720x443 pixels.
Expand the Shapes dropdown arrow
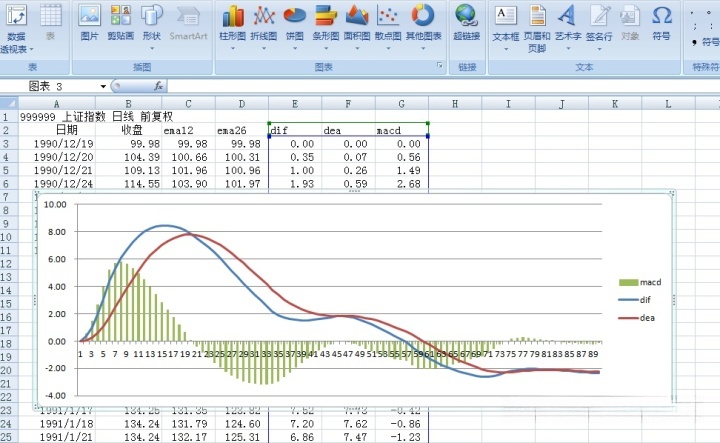152,48
